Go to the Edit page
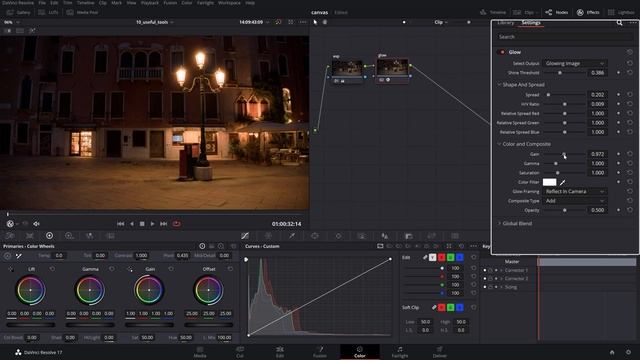640x360 pixels. pyautogui.click(x=280, y=352)
